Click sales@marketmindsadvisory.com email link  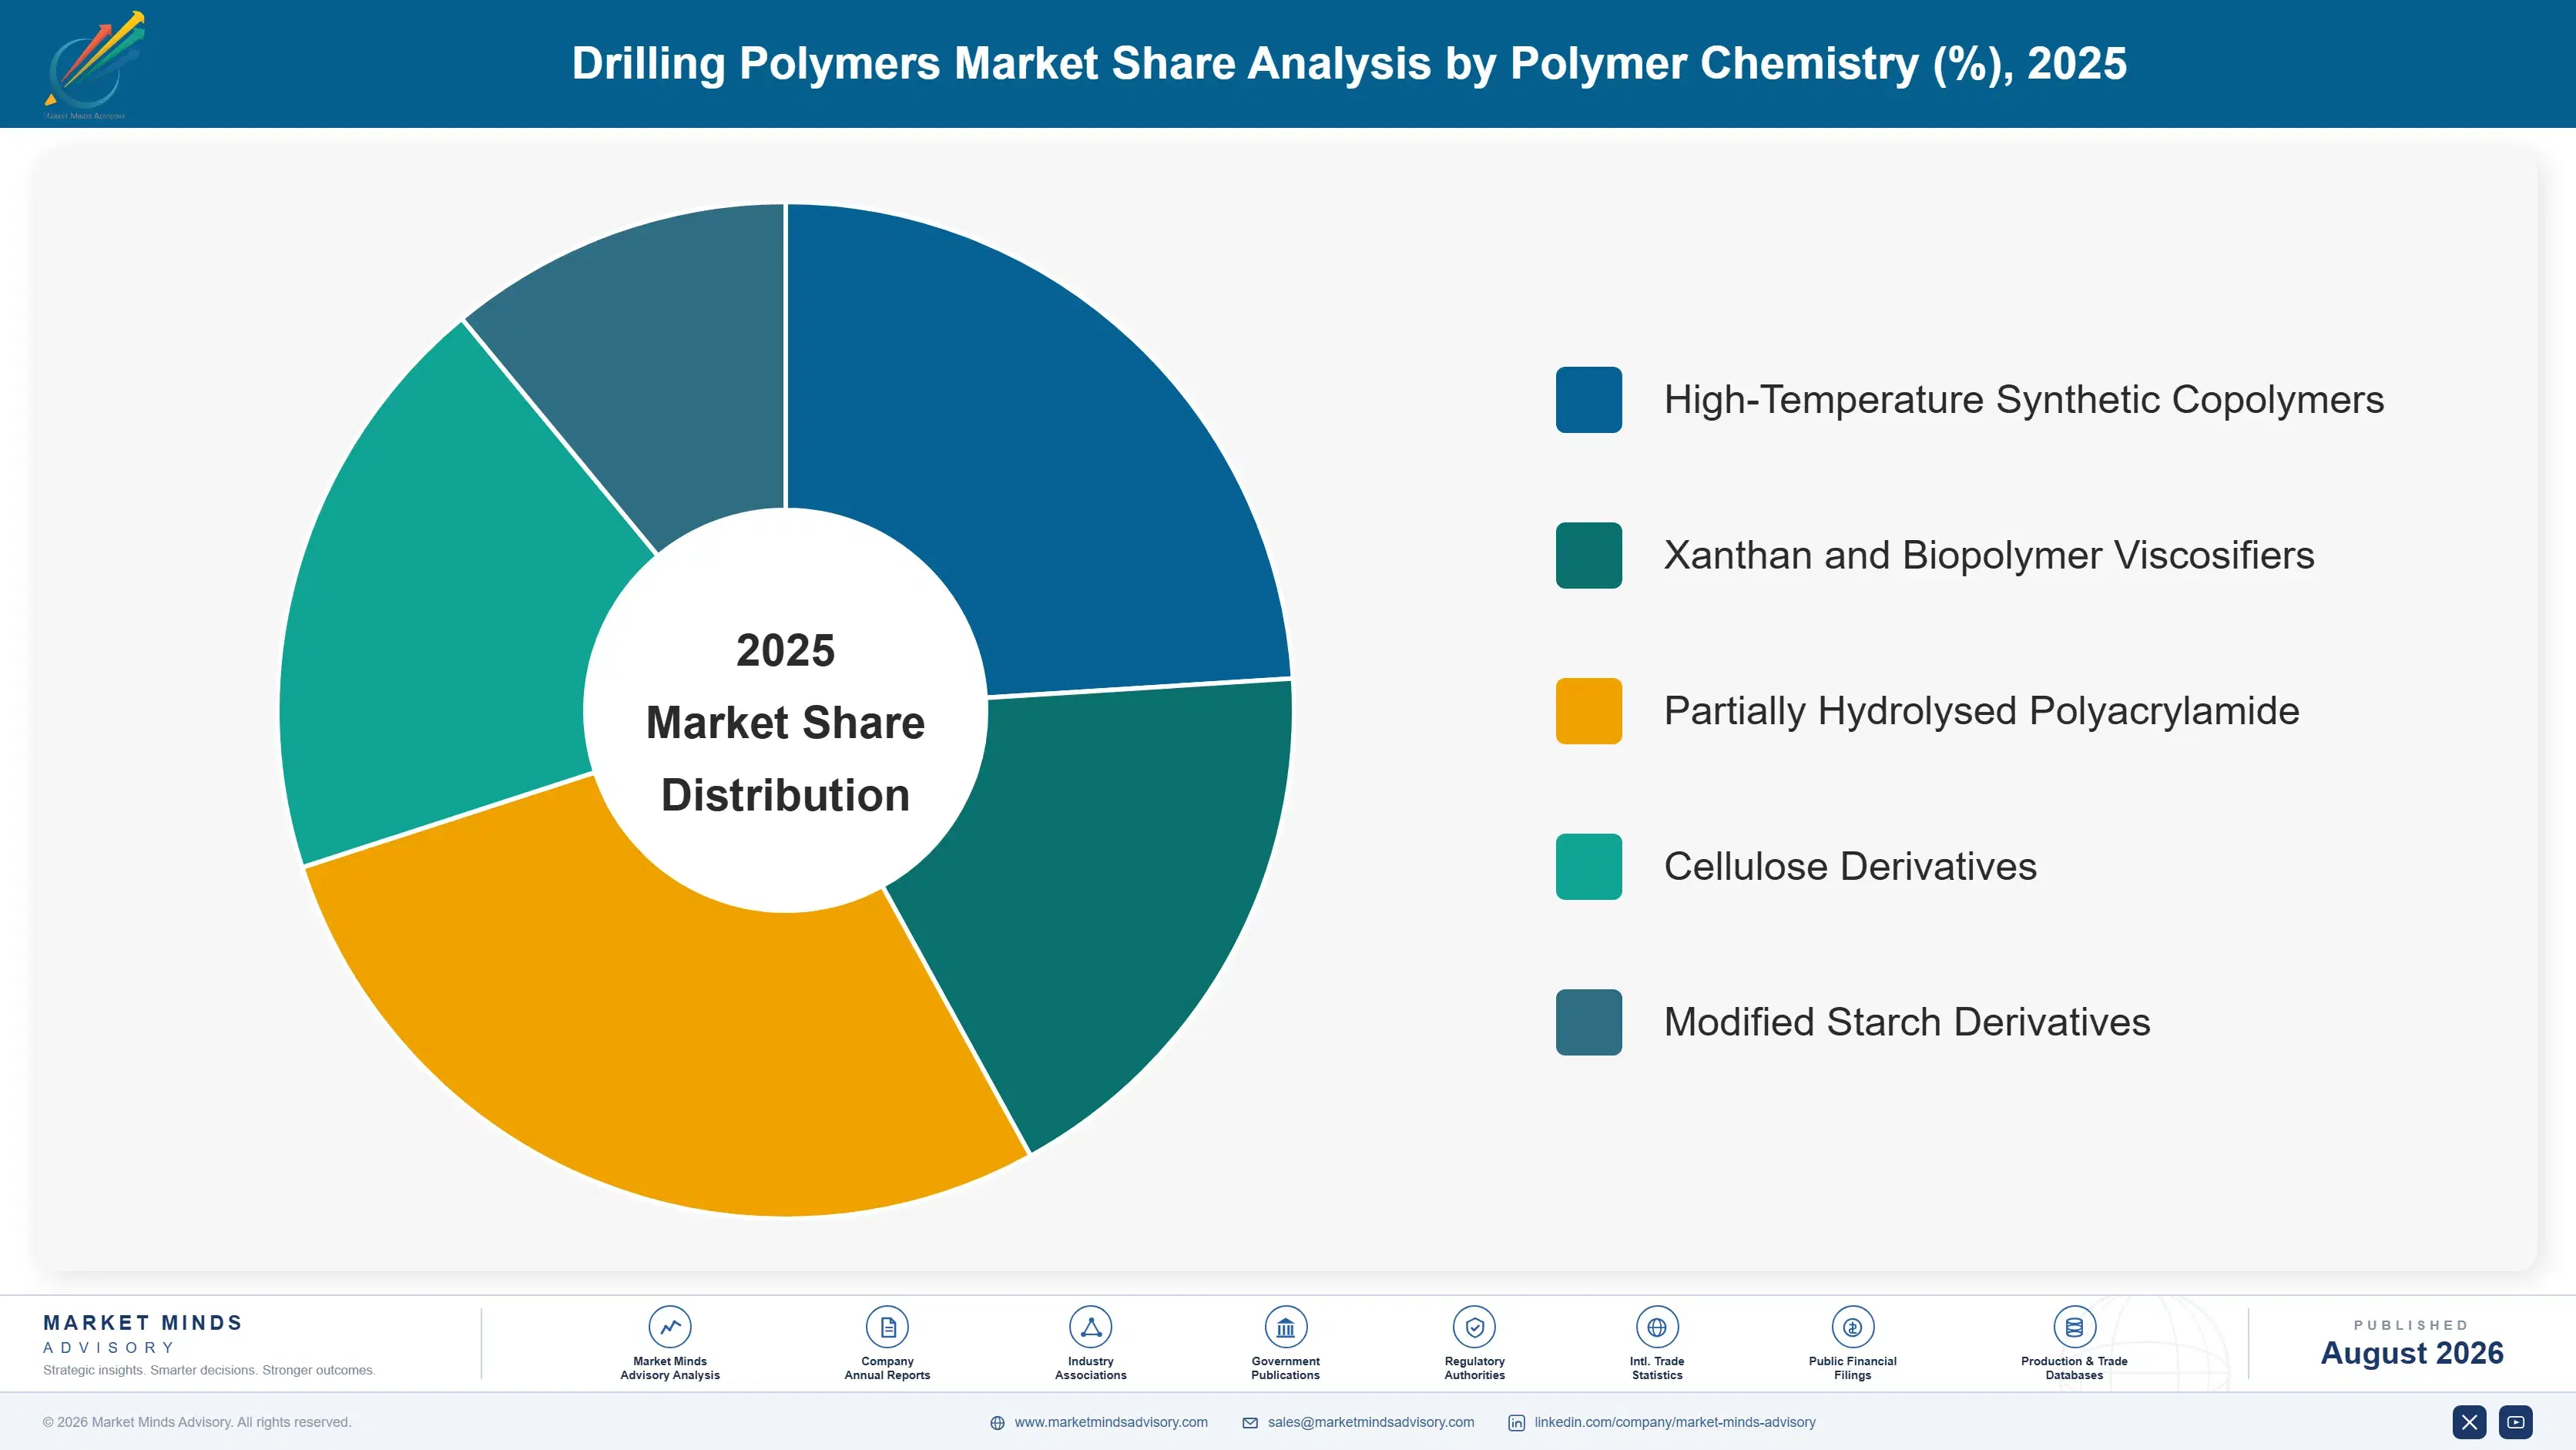(x=1371, y=1422)
